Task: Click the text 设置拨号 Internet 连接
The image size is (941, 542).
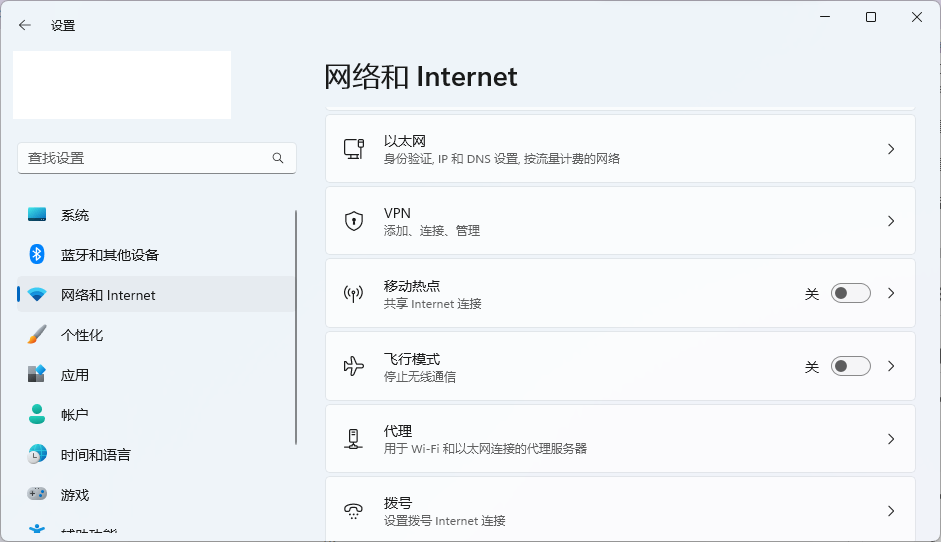Action: 444,521
